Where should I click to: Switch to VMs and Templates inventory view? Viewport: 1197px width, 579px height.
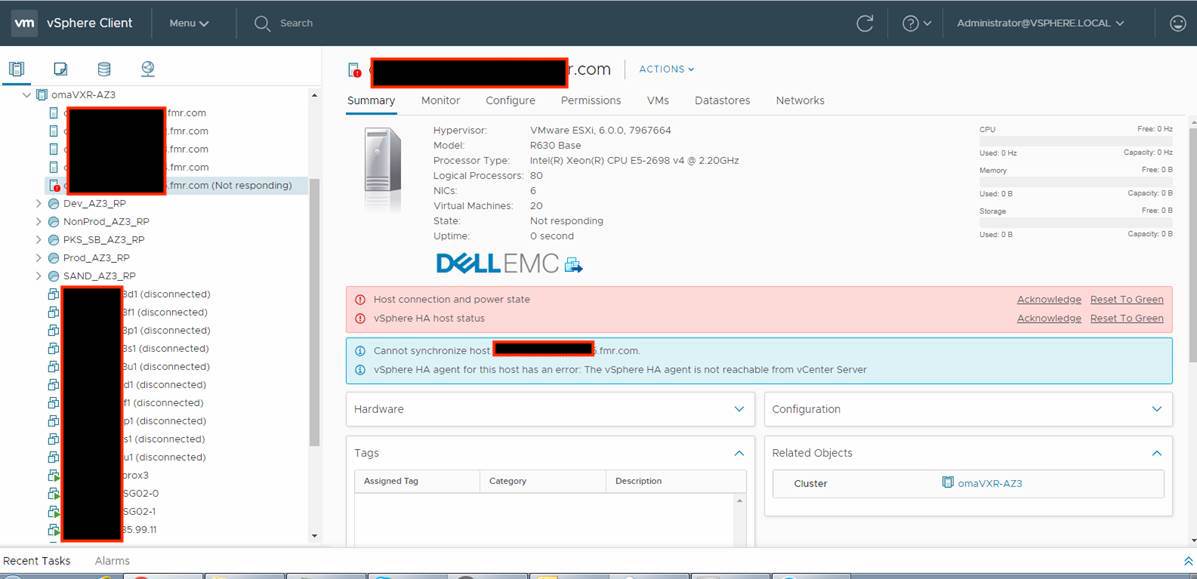click(x=58, y=68)
